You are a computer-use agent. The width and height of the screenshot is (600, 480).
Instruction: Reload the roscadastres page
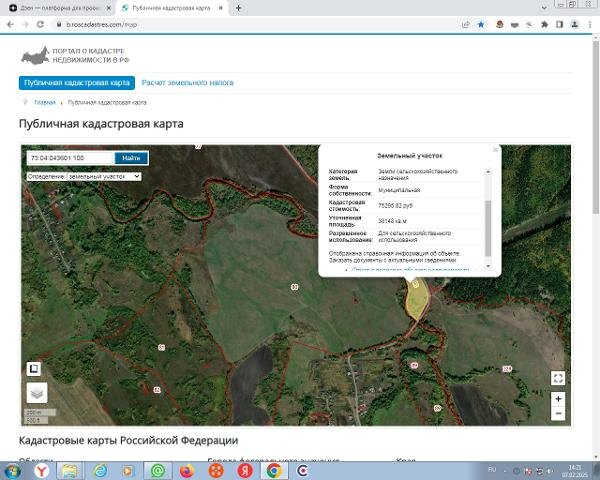pos(40,24)
